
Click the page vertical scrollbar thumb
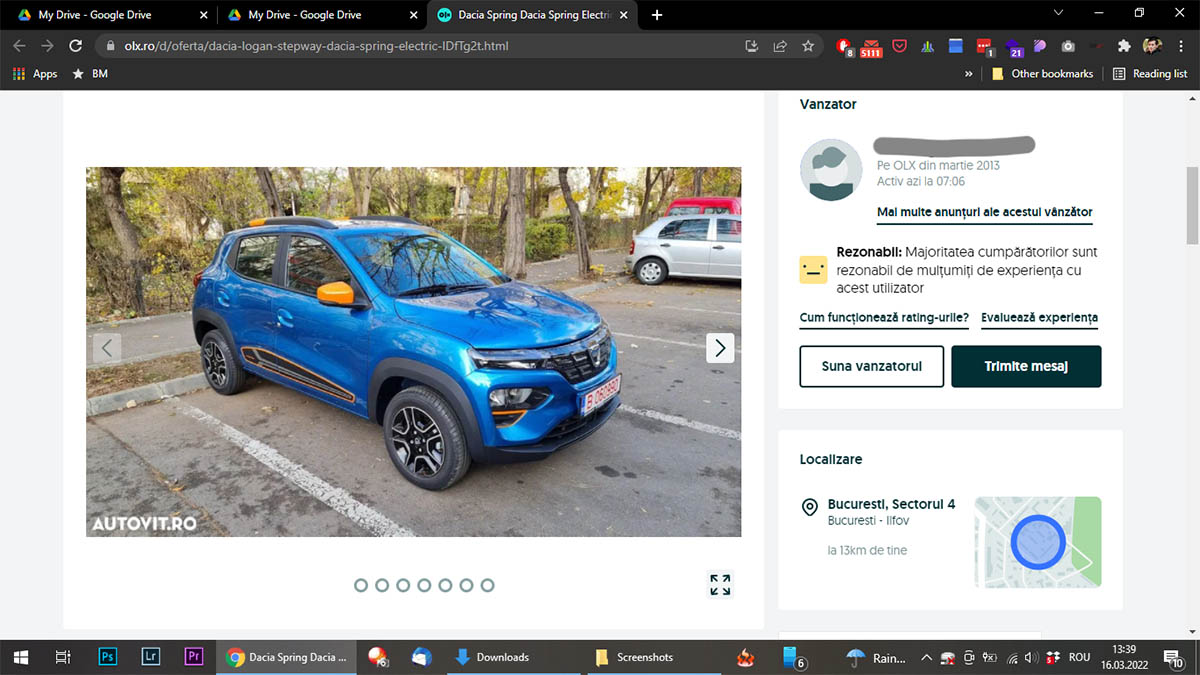1192,205
